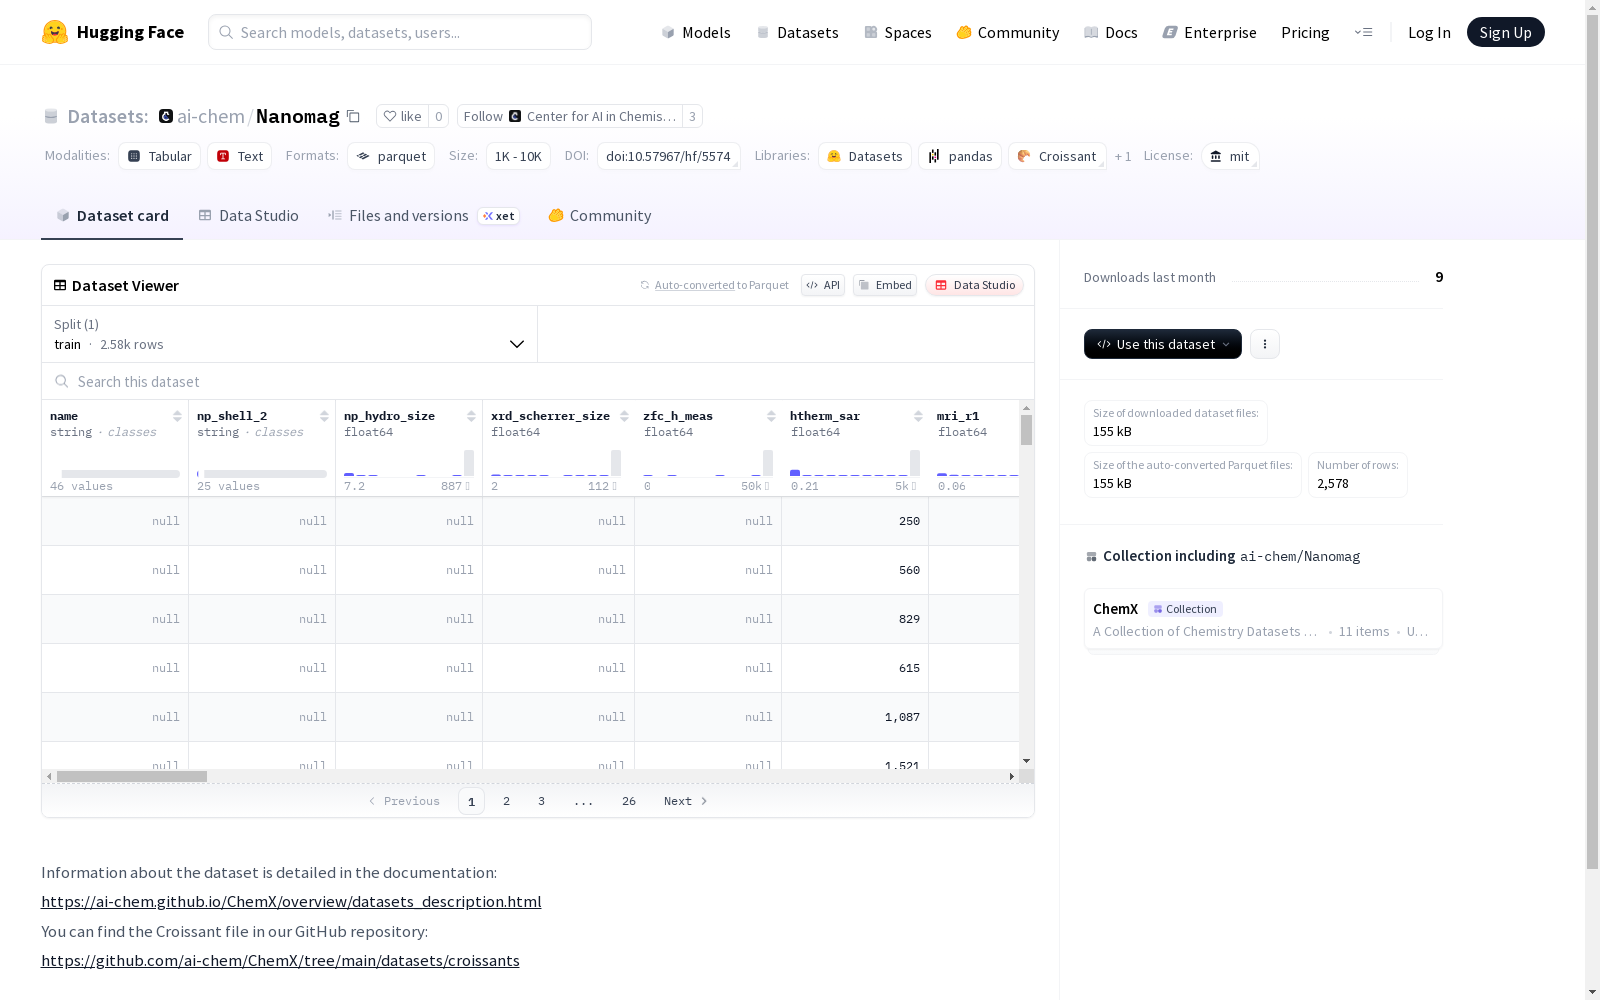
Task: Open the ChemX datasets description documentation link
Action: (x=291, y=902)
